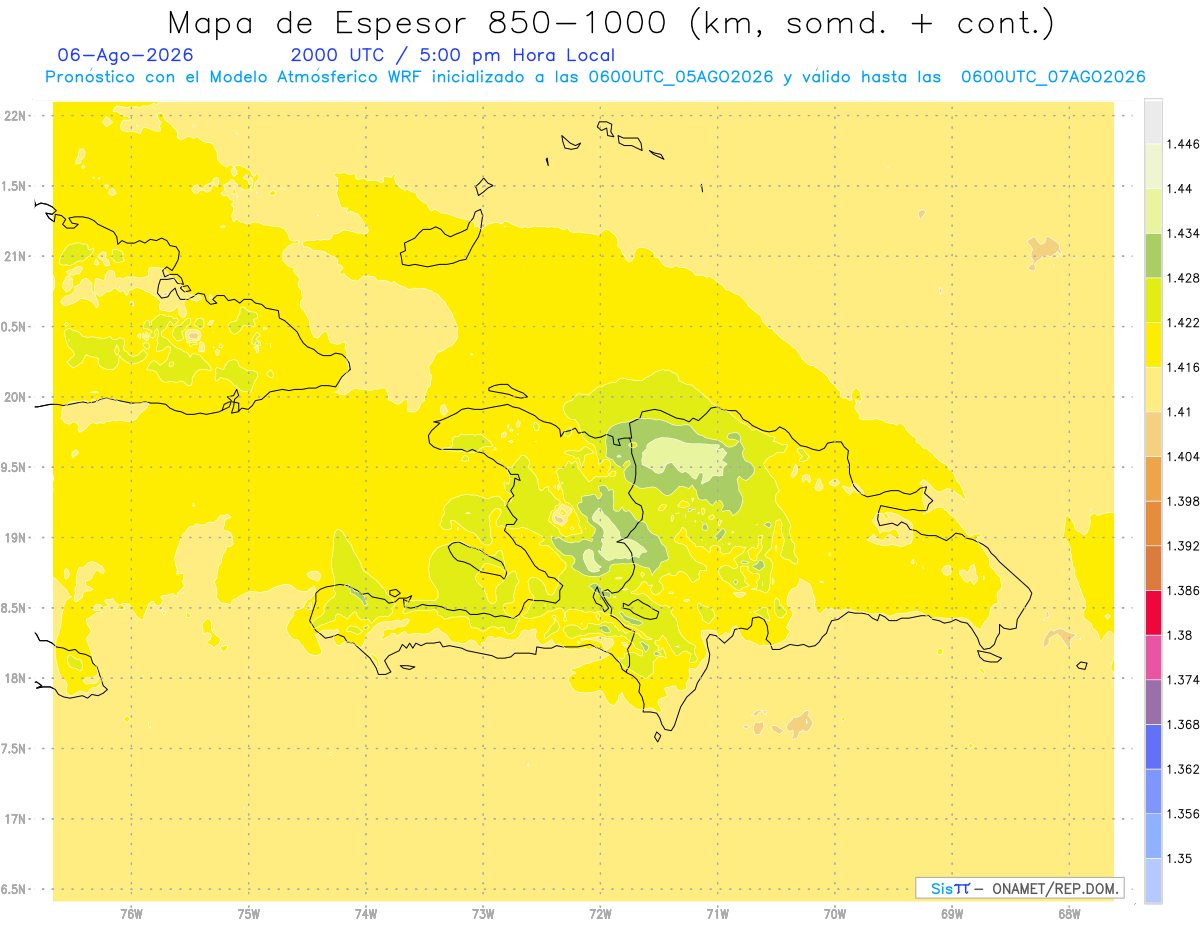
Task: Click the legend value 1.362
Action: 1183,769
